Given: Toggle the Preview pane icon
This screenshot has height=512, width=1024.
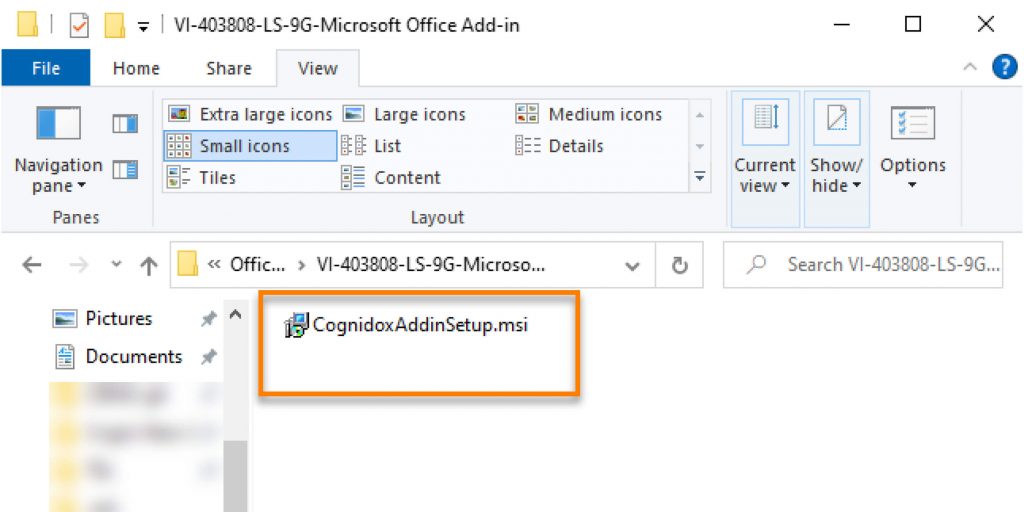Looking at the screenshot, I should [x=125, y=124].
